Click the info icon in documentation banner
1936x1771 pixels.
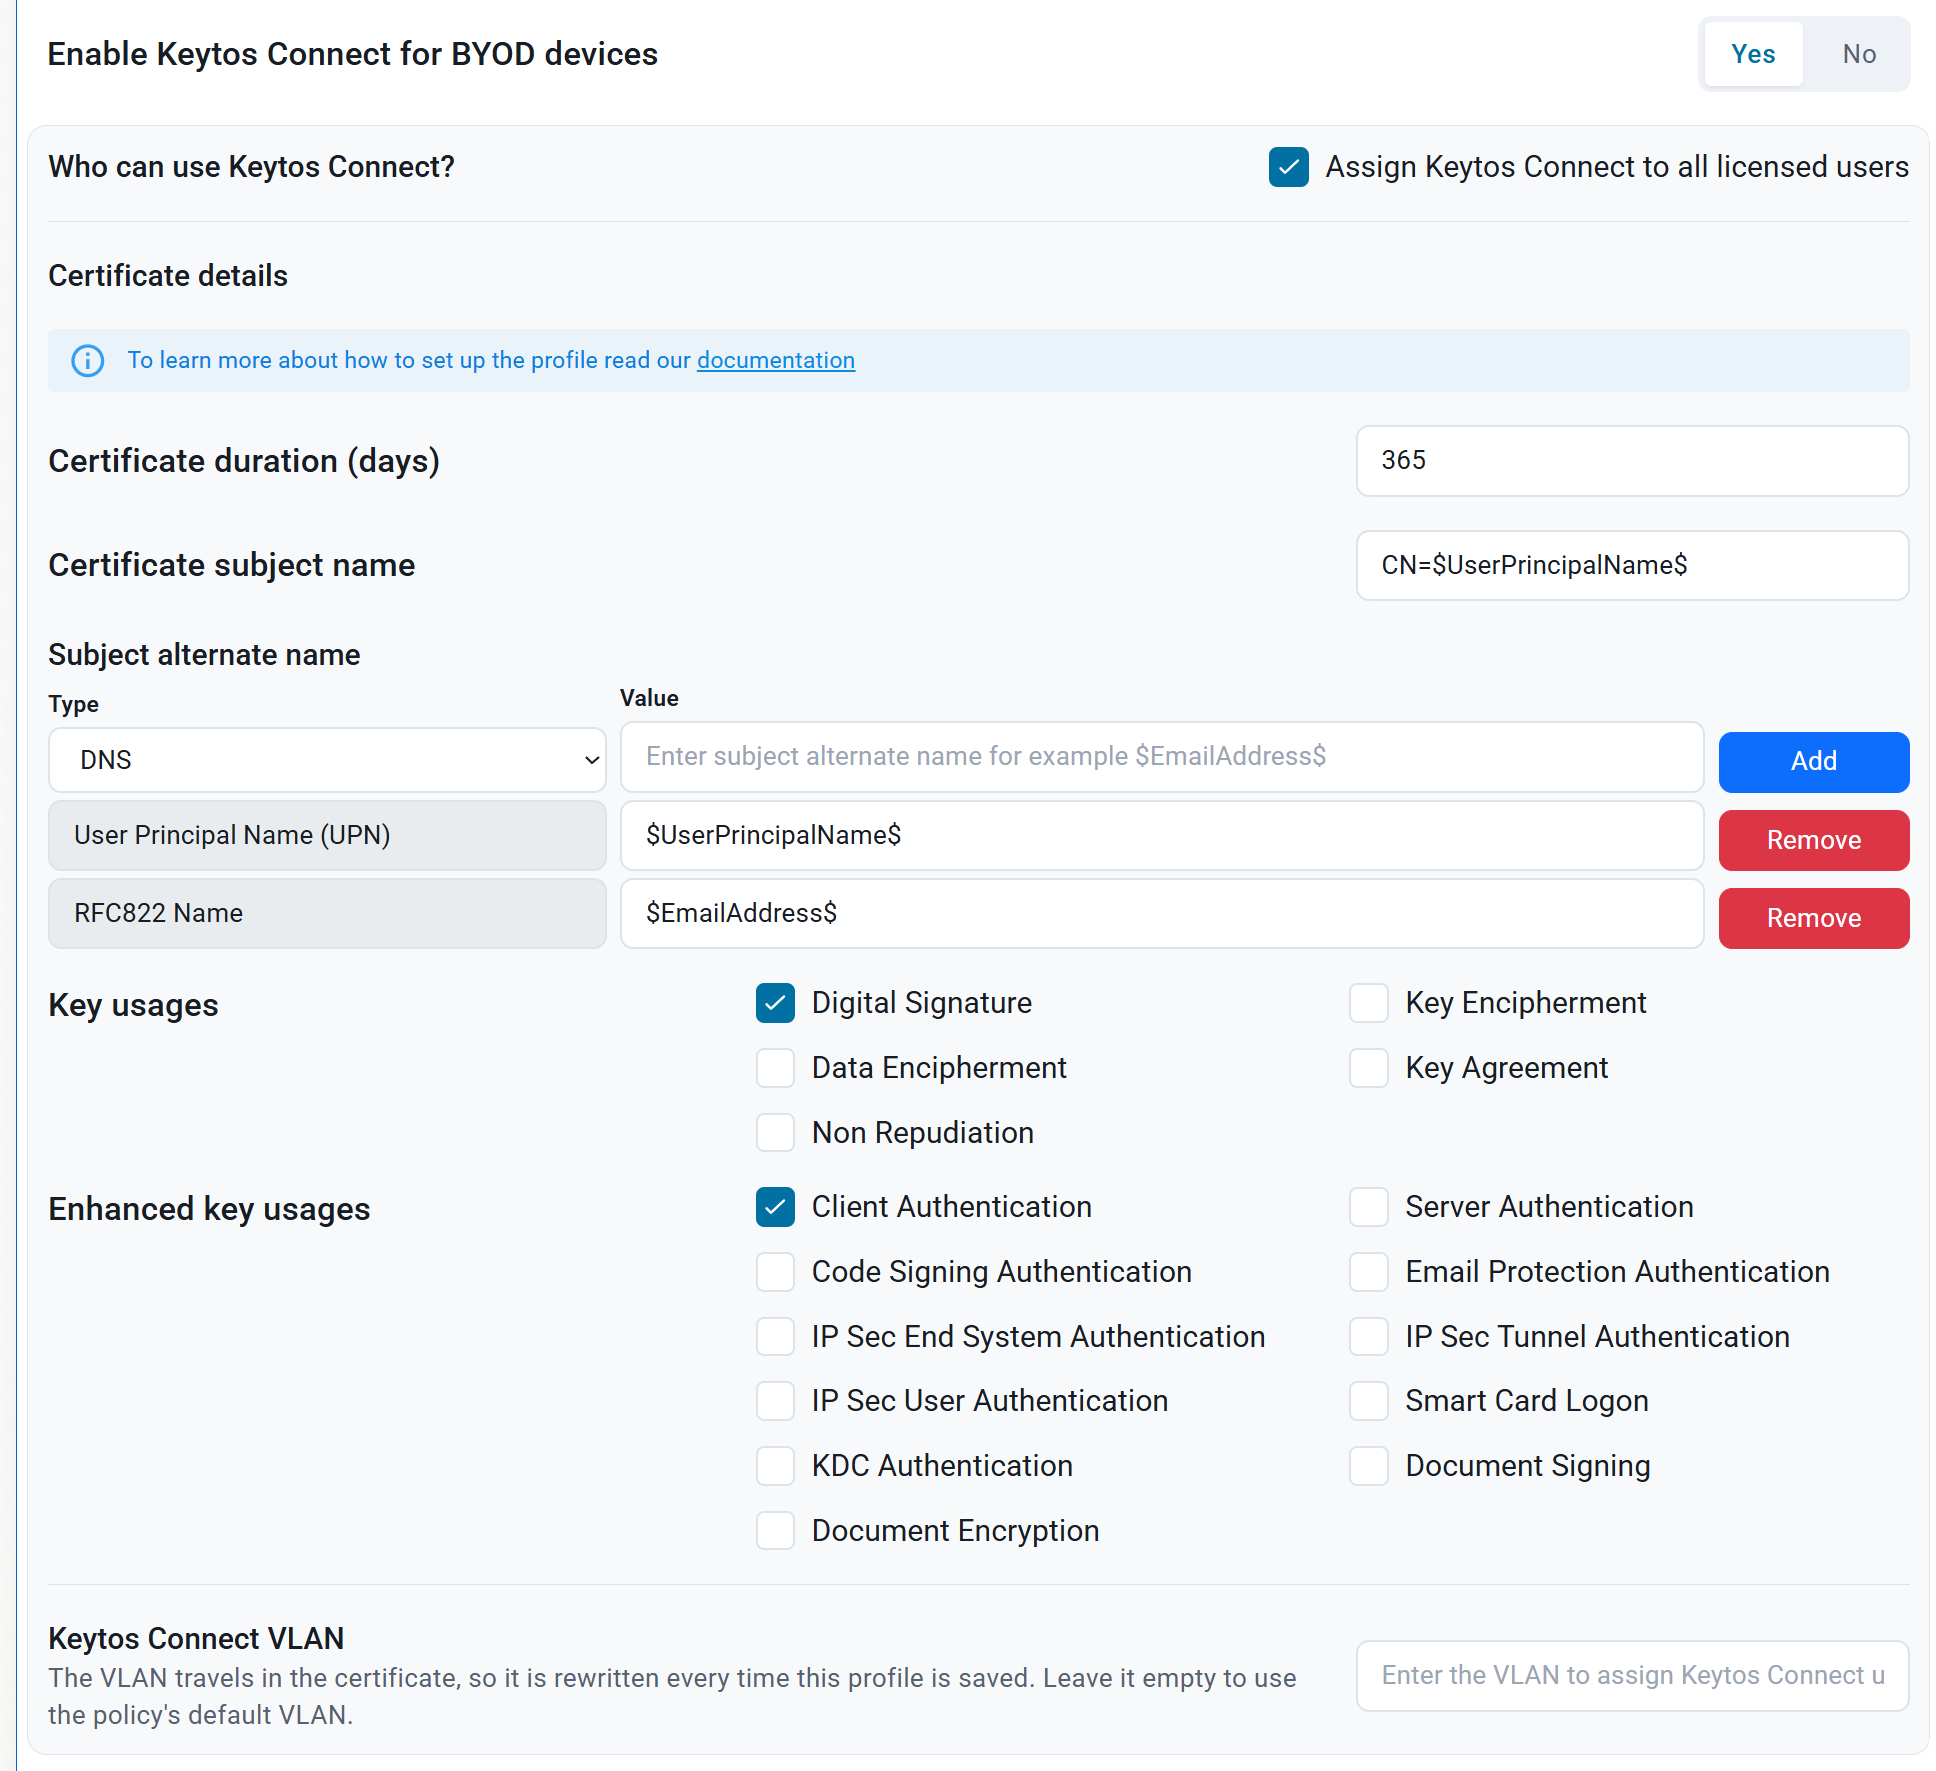88,360
